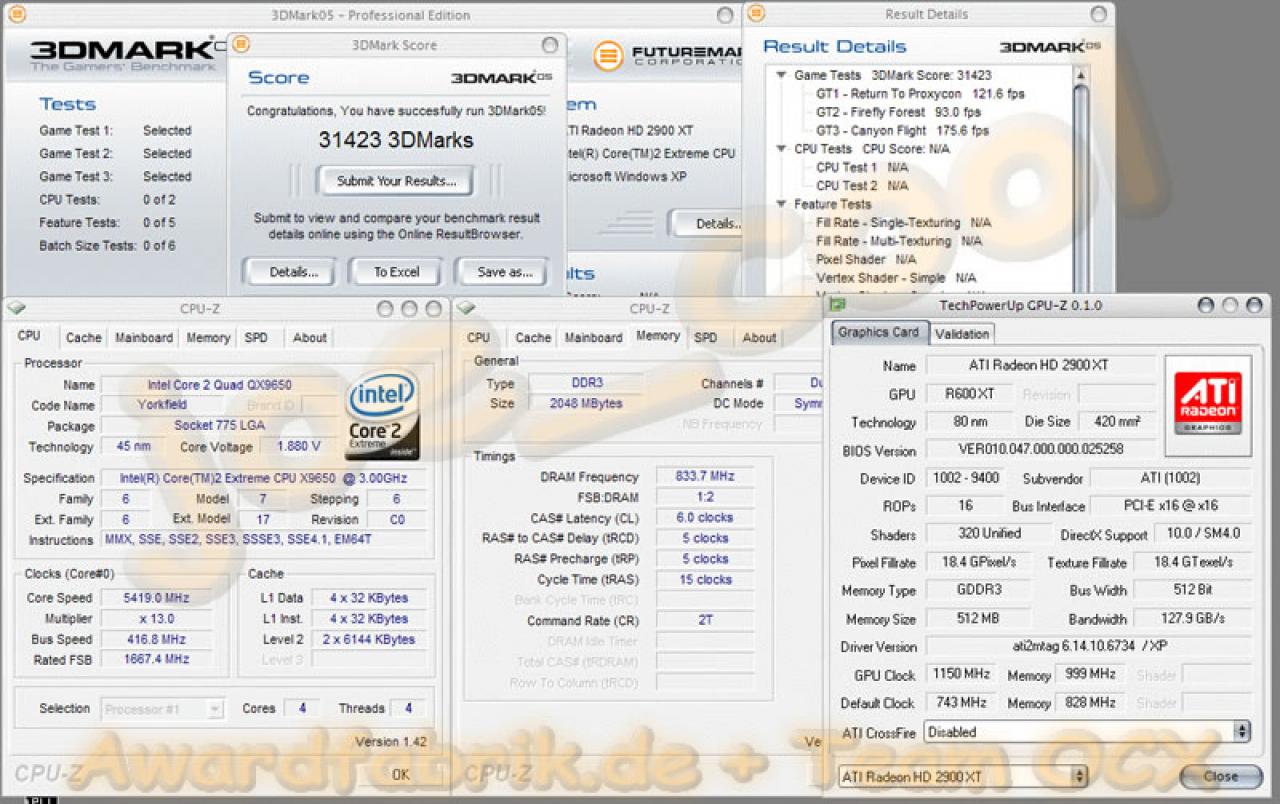The width and height of the screenshot is (1280, 804).
Task: Click Core Speed 5419.0 MHz value
Action: 156,598
